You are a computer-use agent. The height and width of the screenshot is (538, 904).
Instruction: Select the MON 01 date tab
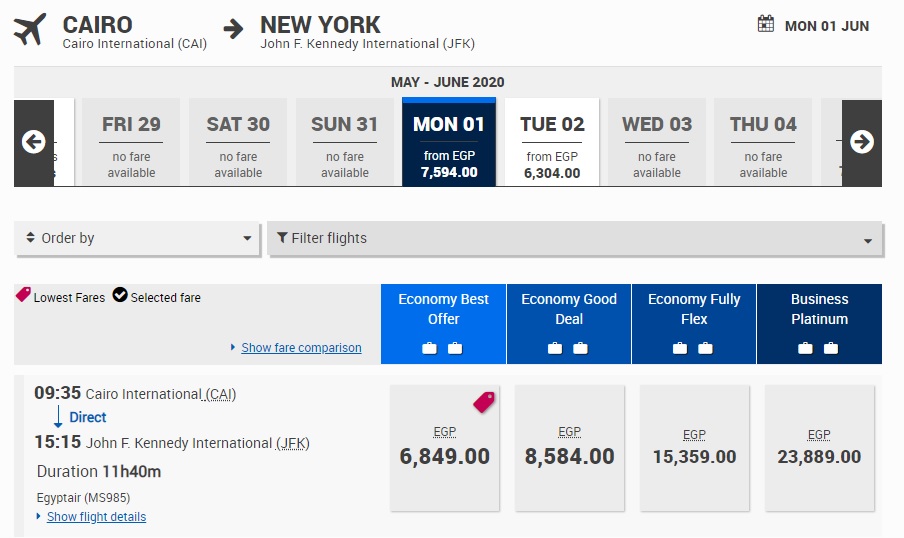click(x=448, y=142)
